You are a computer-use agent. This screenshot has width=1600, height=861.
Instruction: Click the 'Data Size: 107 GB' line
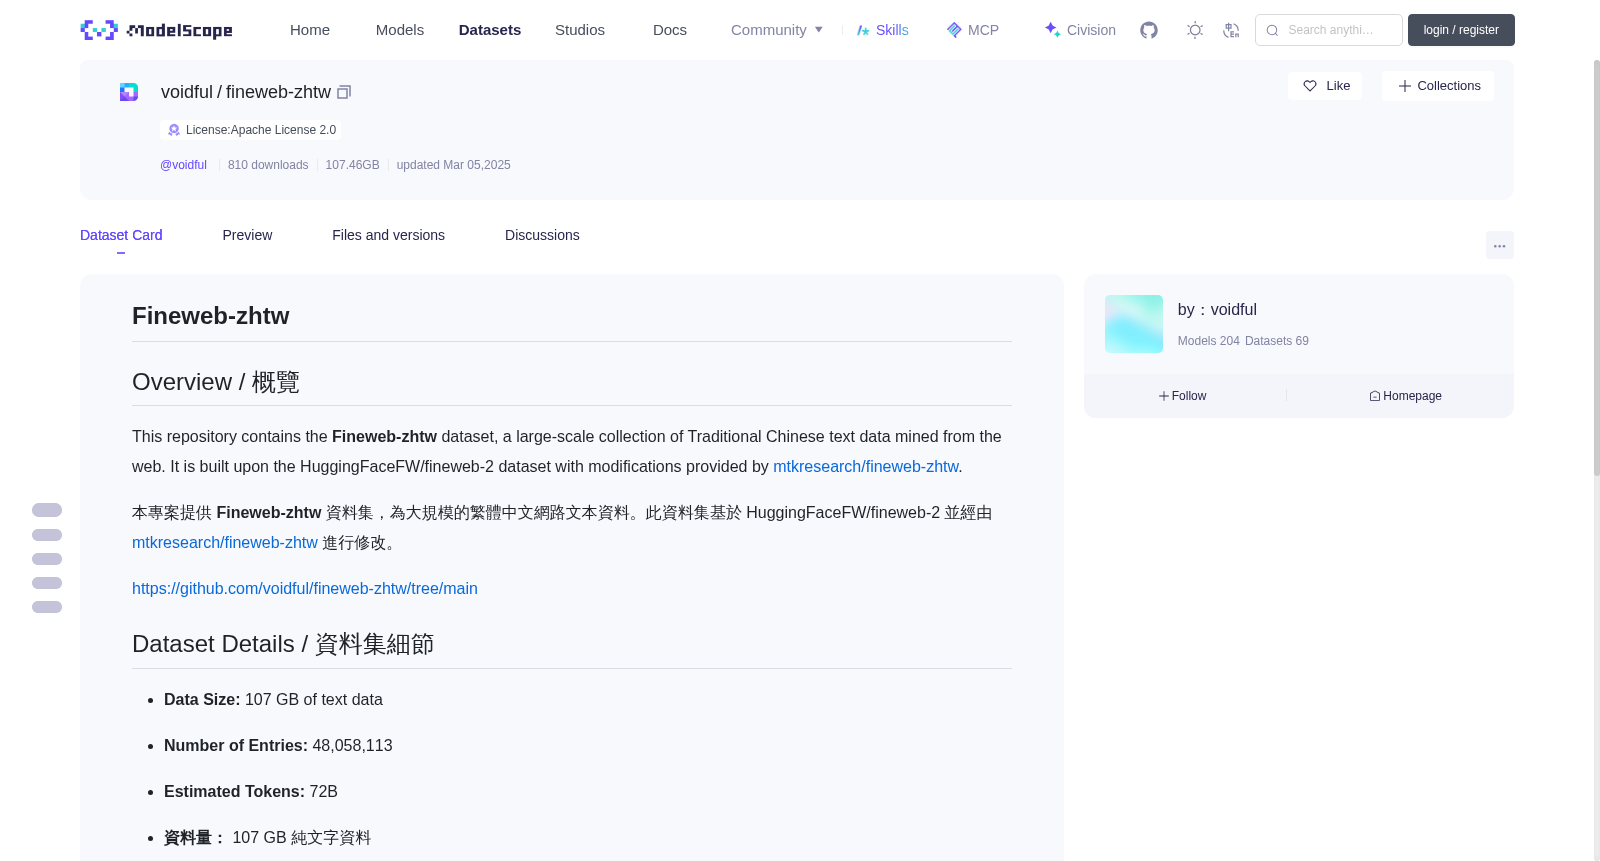273,700
